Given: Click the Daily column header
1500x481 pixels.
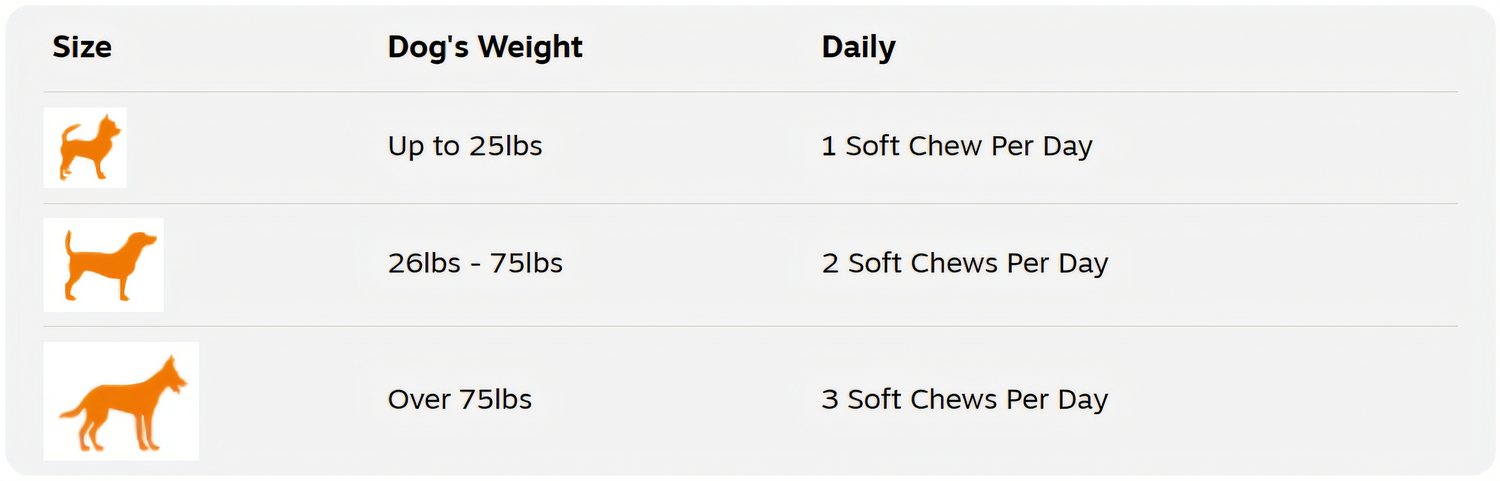Looking at the screenshot, I should click(x=858, y=47).
